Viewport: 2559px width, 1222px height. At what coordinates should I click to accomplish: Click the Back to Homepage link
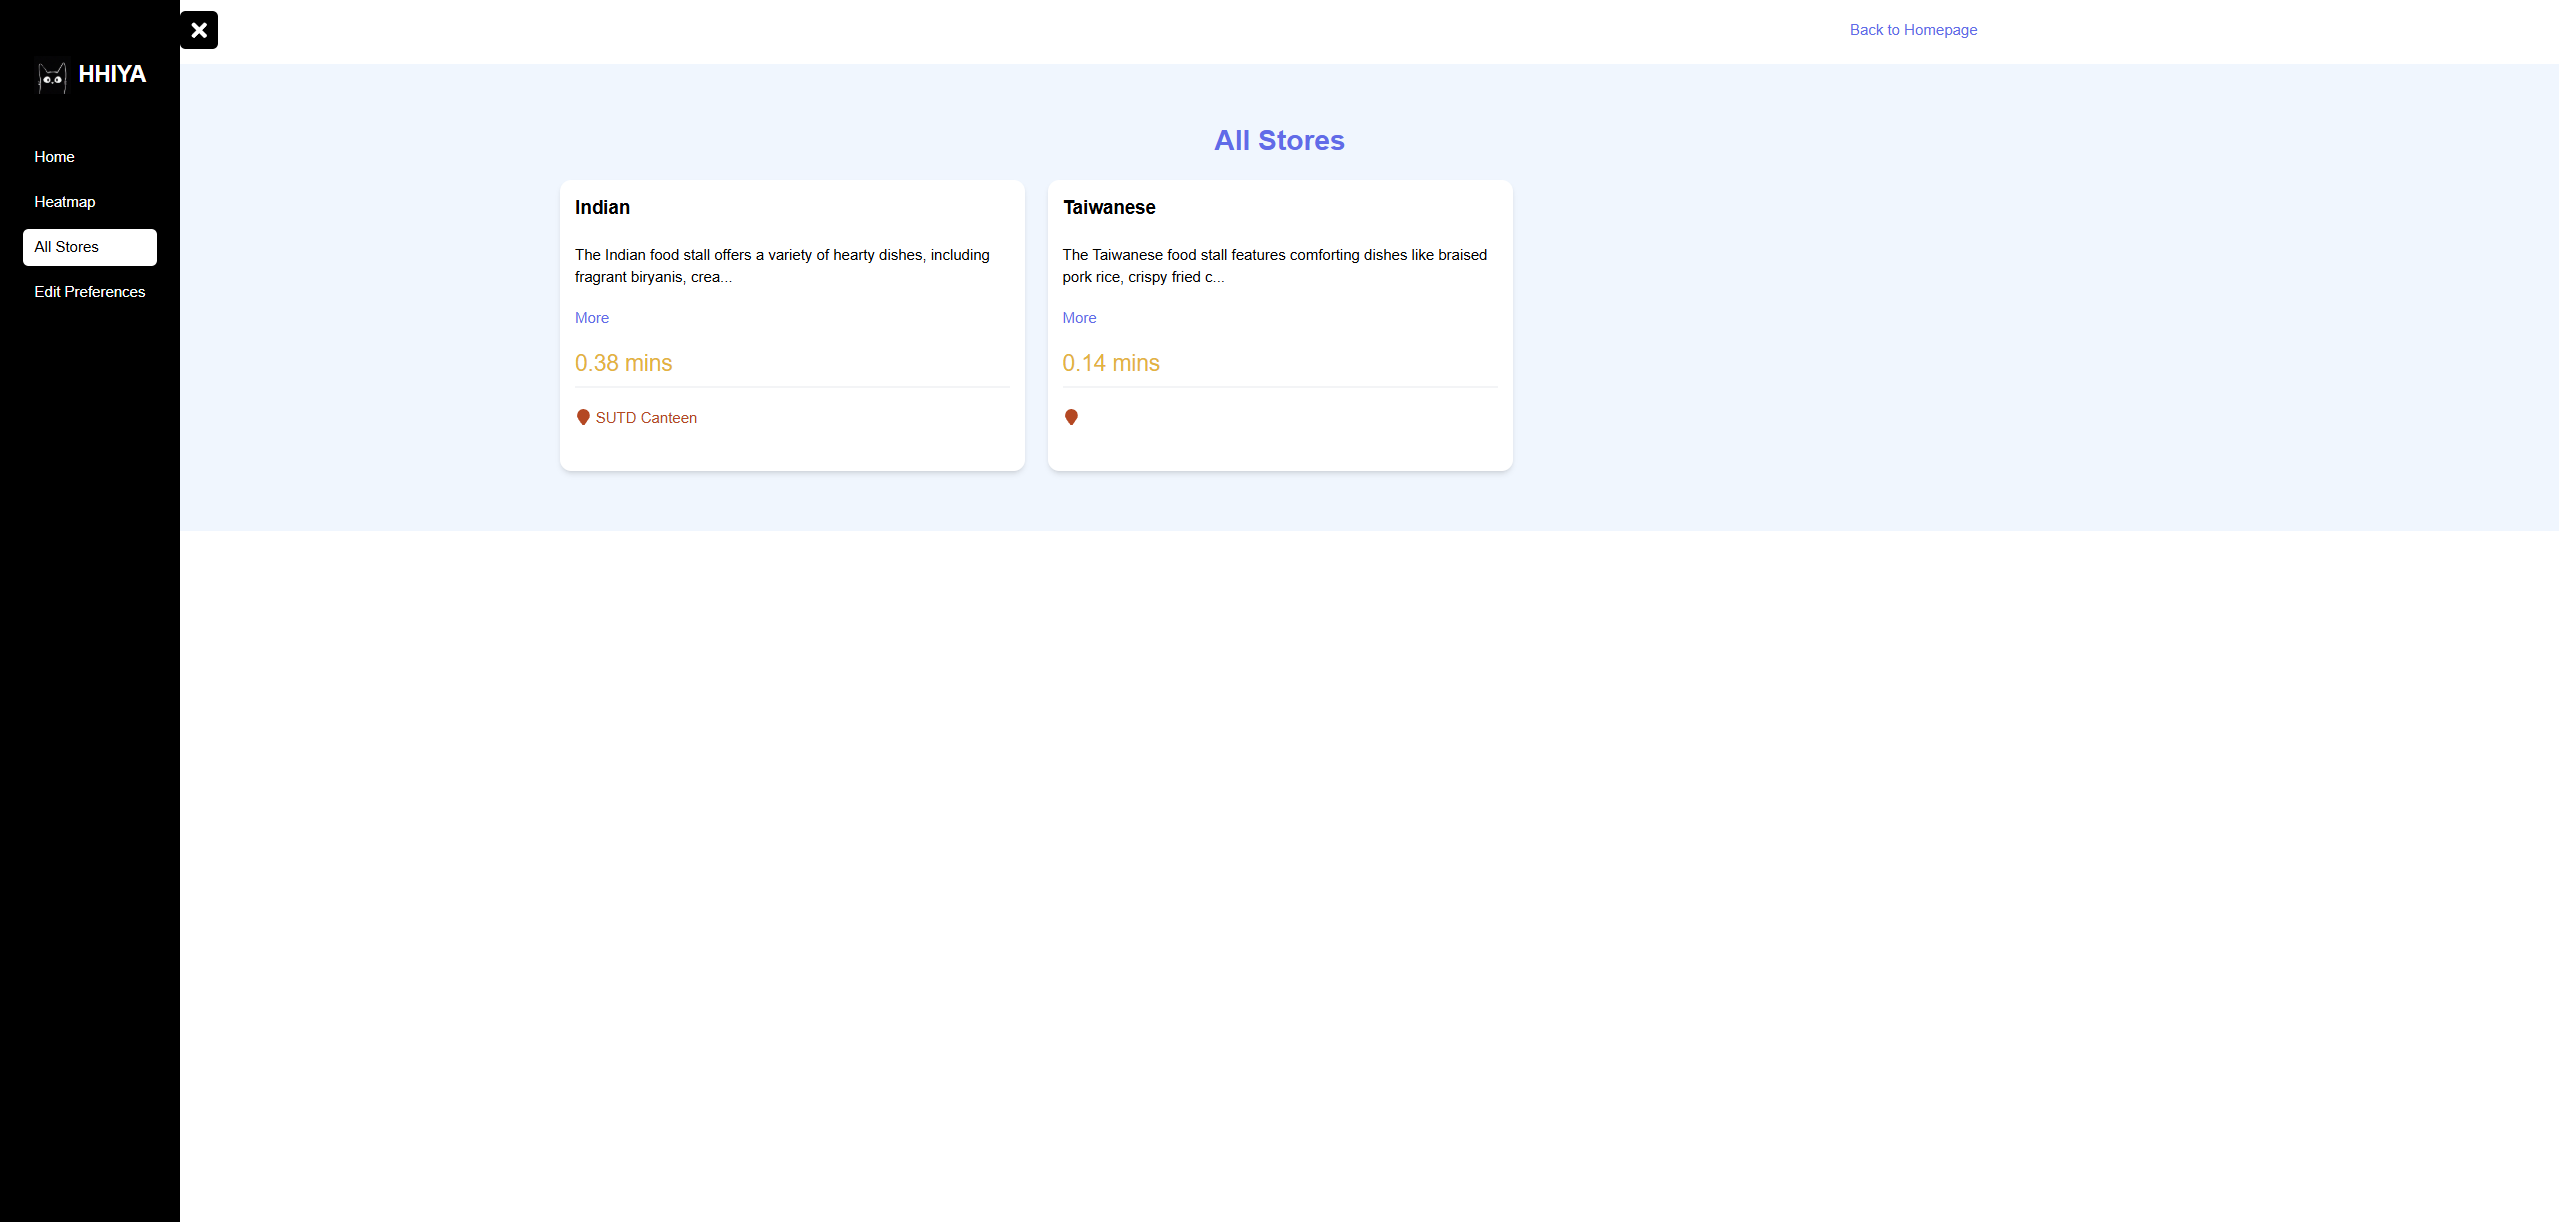(1912, 30)
